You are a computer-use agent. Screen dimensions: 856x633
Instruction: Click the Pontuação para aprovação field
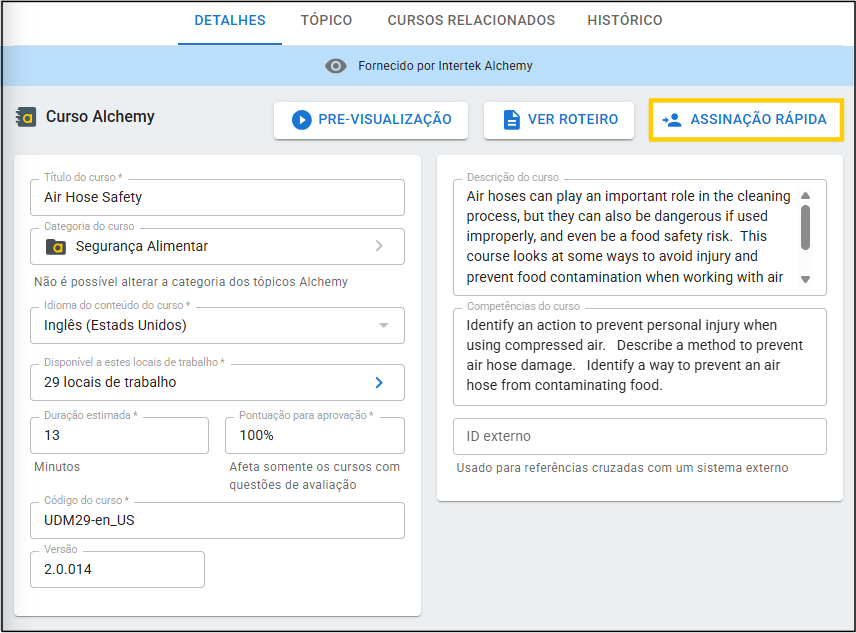[315, 435]
